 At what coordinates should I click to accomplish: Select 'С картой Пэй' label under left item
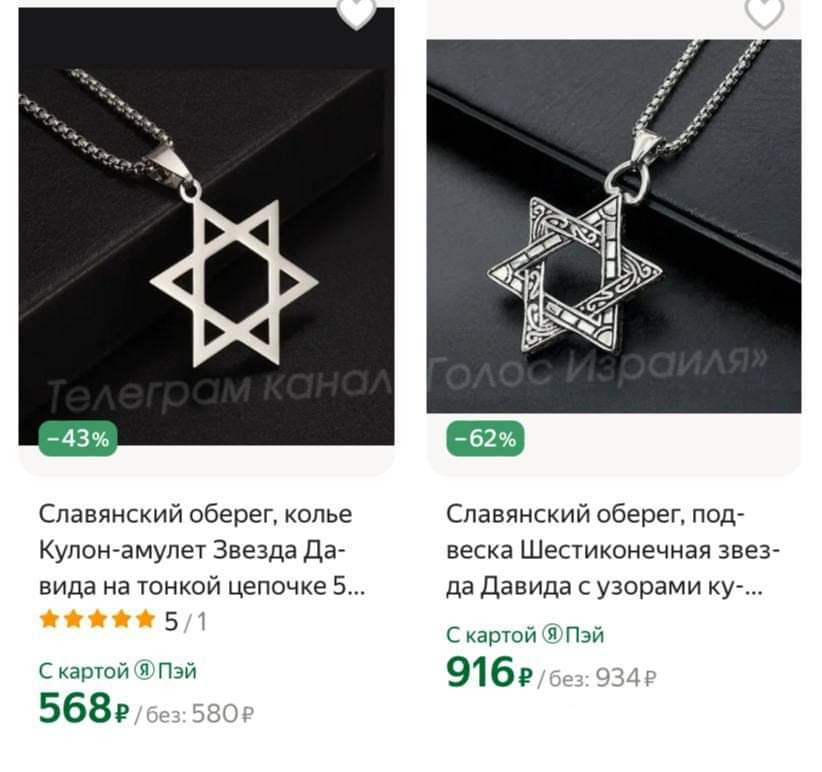point(118,671)
